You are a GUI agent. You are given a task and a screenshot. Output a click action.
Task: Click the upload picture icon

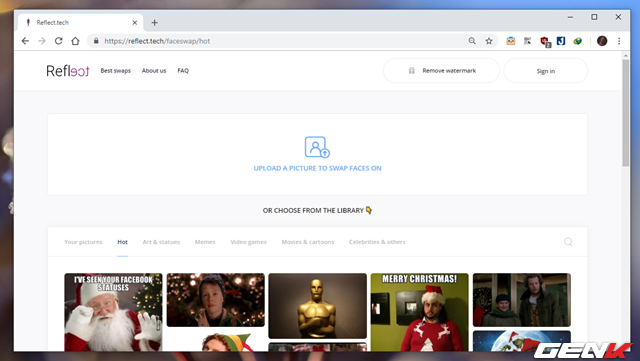coord(317,147)
